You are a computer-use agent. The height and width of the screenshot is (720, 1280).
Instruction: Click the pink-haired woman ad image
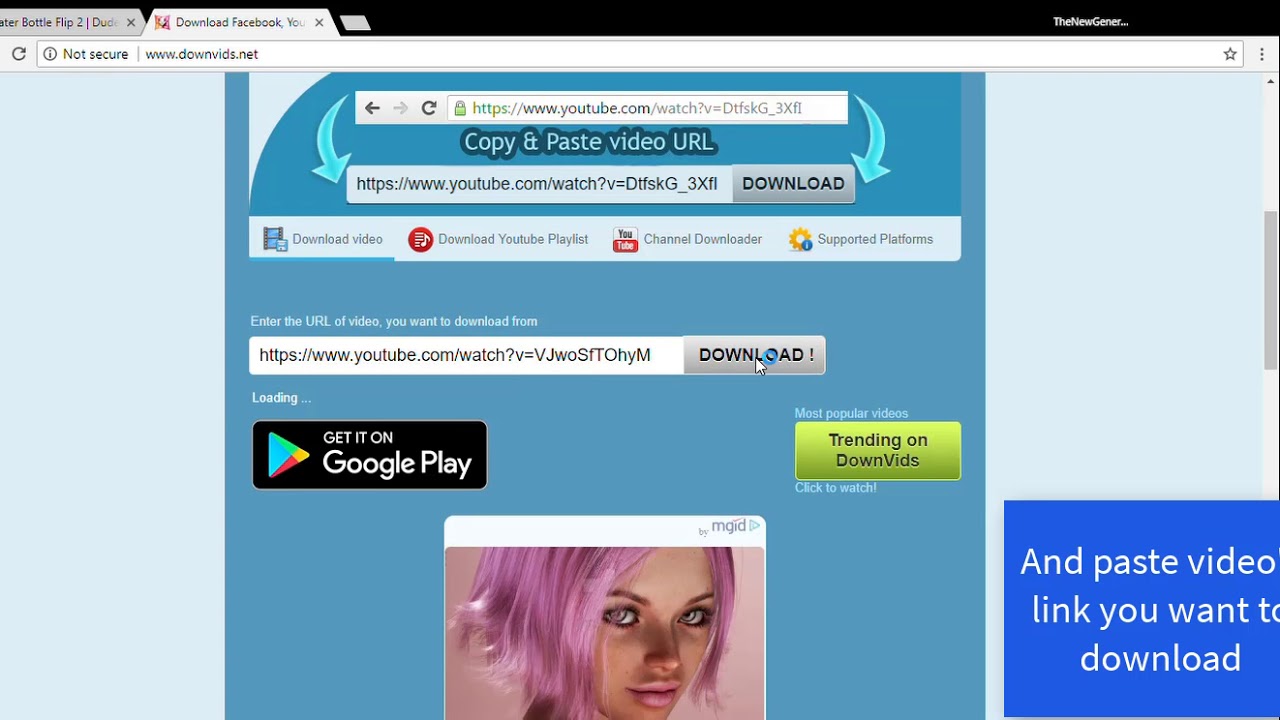pyautogui.click(x=605, y=633)
